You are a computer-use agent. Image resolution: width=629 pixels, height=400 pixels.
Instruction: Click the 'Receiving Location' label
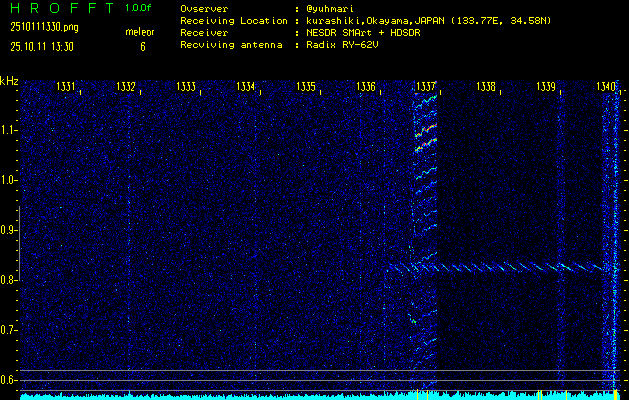coord(234,21)
